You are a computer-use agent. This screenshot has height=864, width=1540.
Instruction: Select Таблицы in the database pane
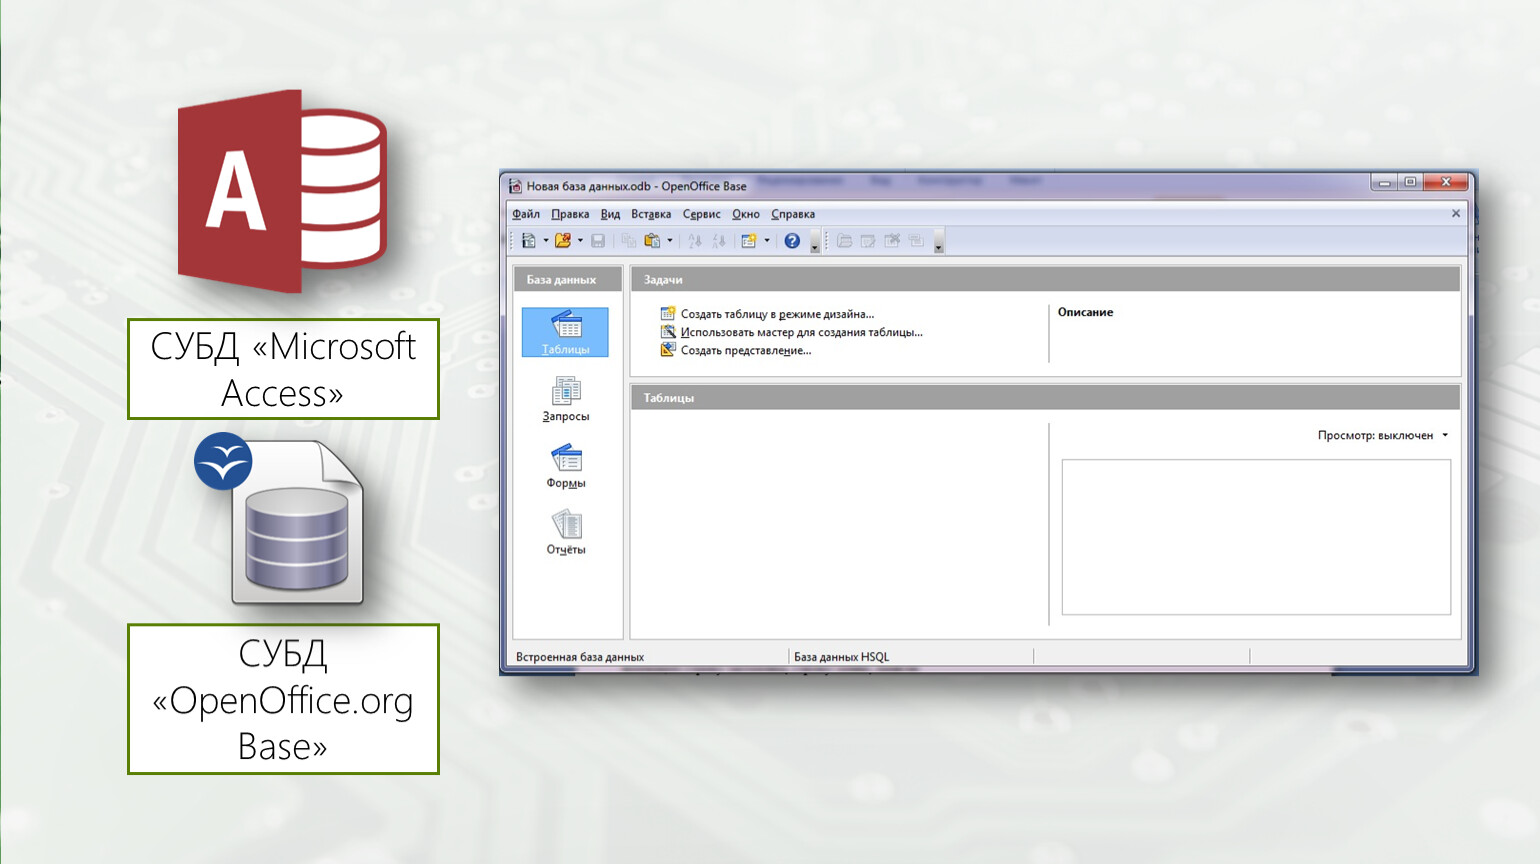tap(565, 332)
